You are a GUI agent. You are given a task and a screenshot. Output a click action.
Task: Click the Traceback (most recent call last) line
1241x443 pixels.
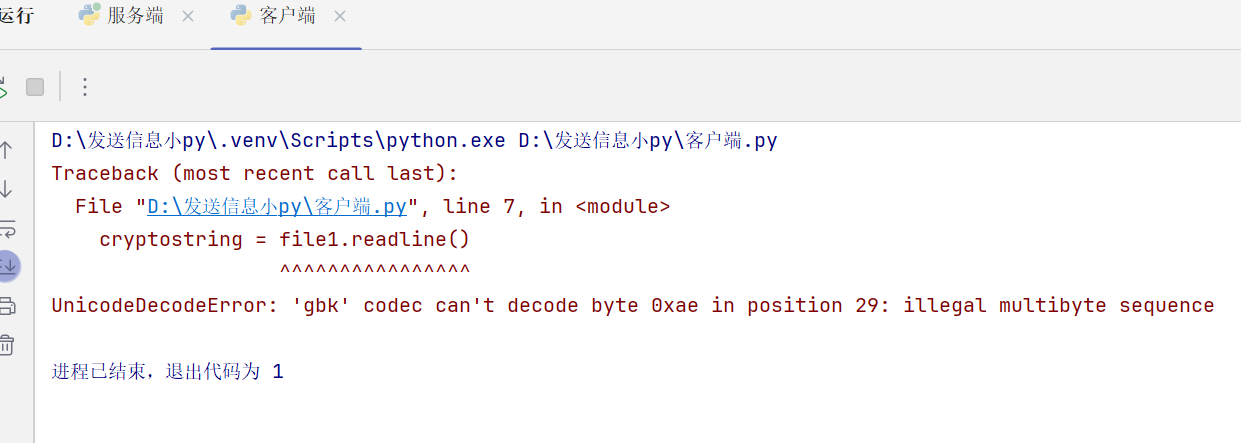[x=254, y=174]
